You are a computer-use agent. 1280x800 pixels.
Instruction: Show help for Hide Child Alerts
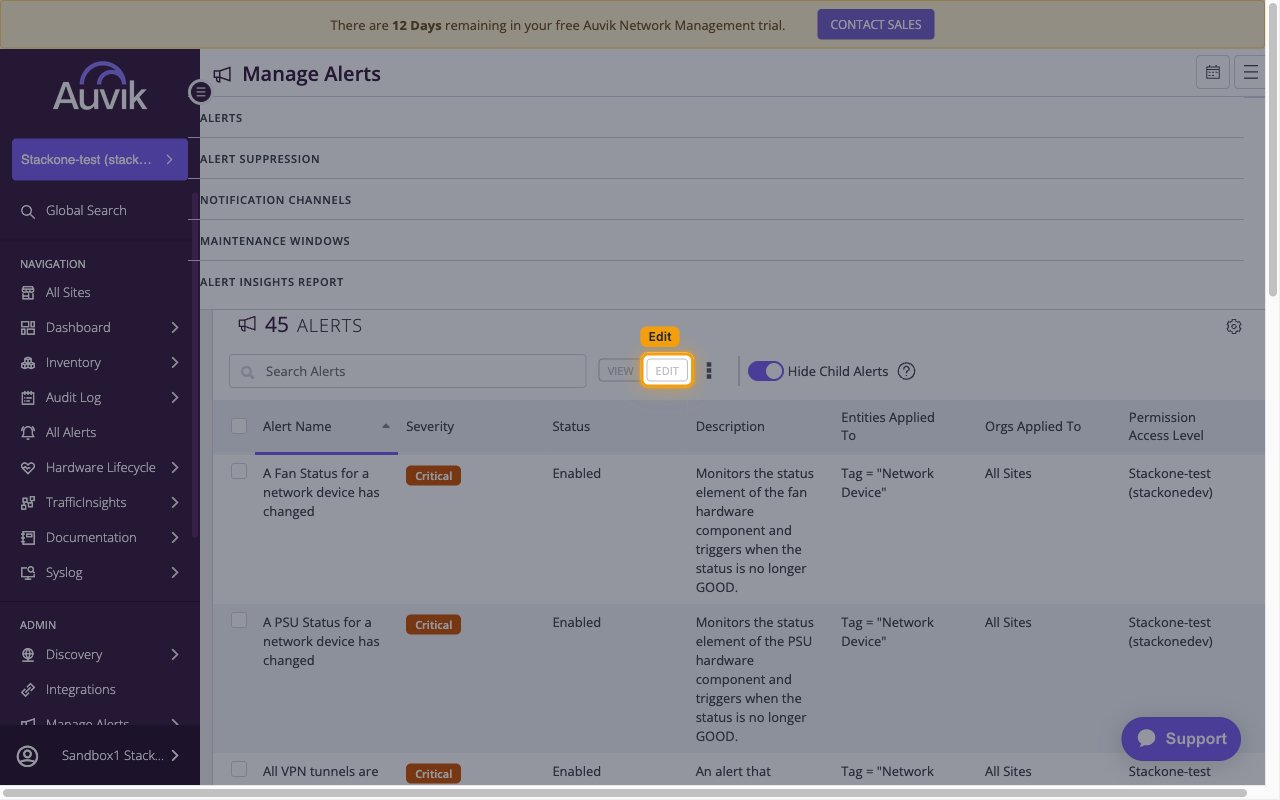coord(906,371)
